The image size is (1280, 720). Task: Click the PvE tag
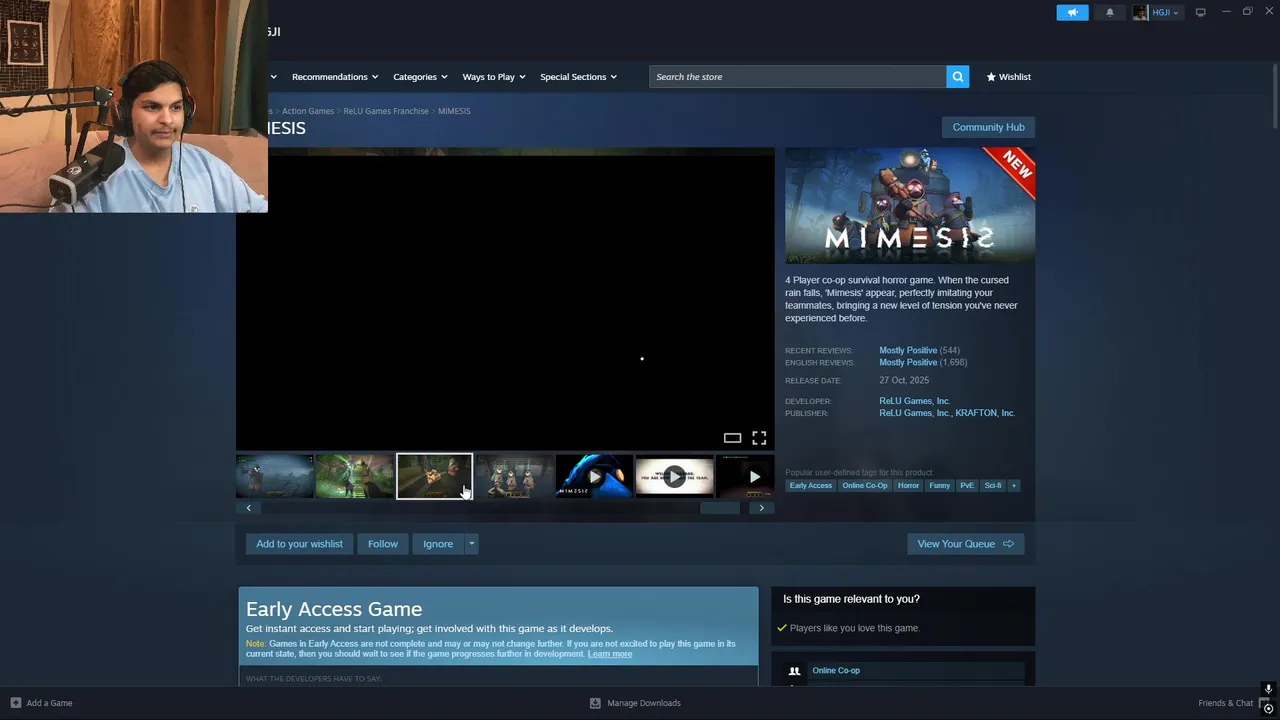tap(967, 486)
